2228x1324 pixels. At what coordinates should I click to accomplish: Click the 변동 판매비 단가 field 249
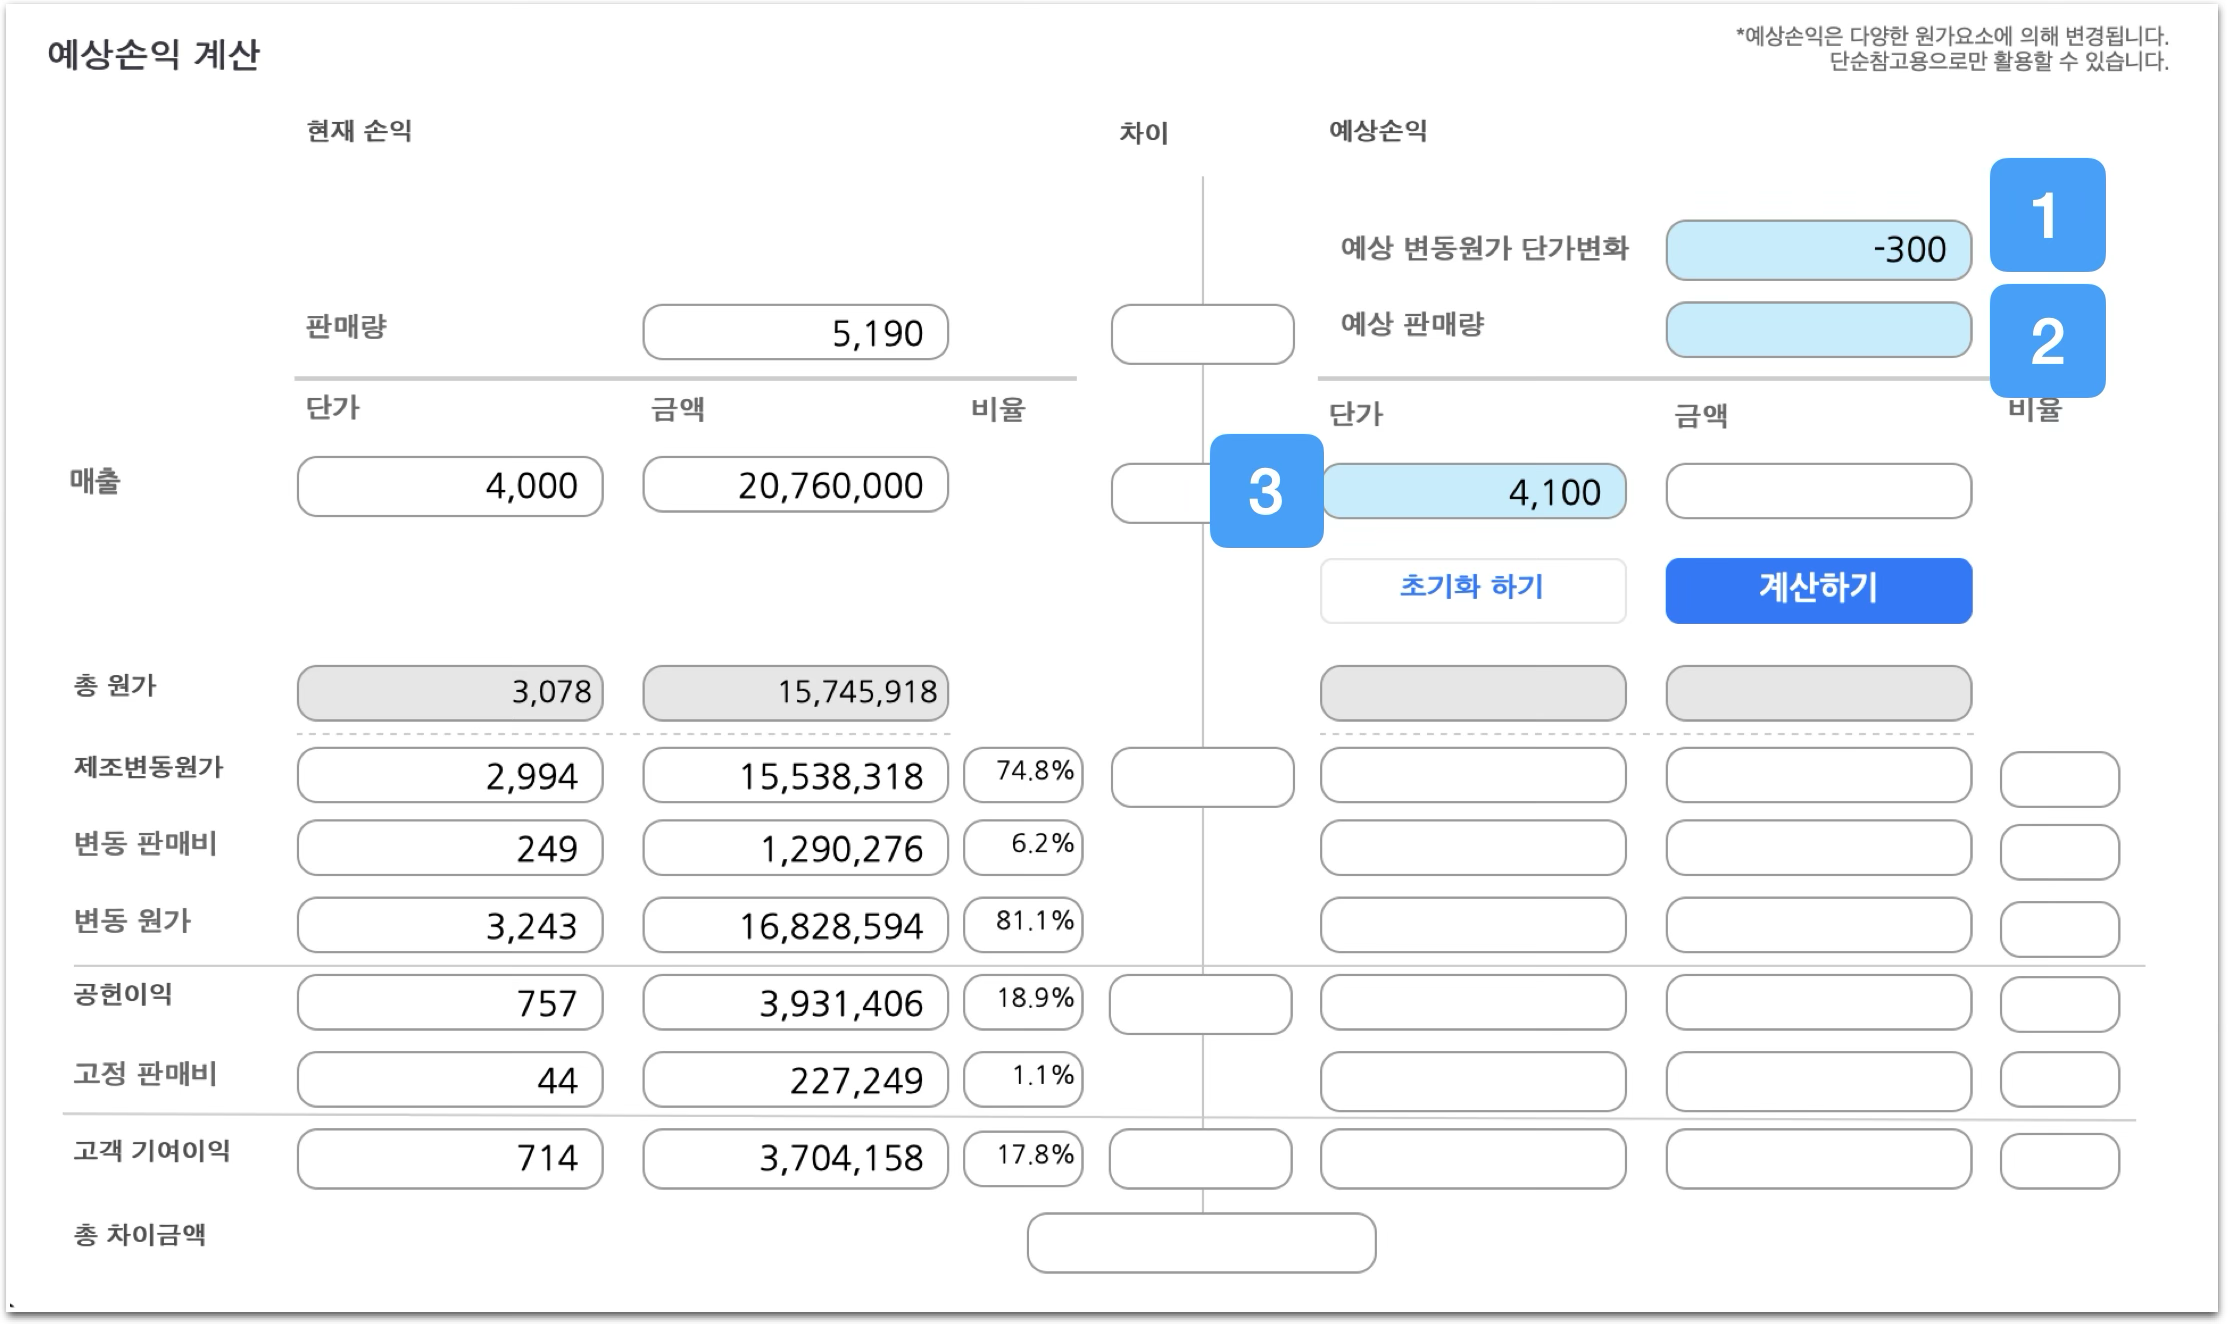point(449,848)
